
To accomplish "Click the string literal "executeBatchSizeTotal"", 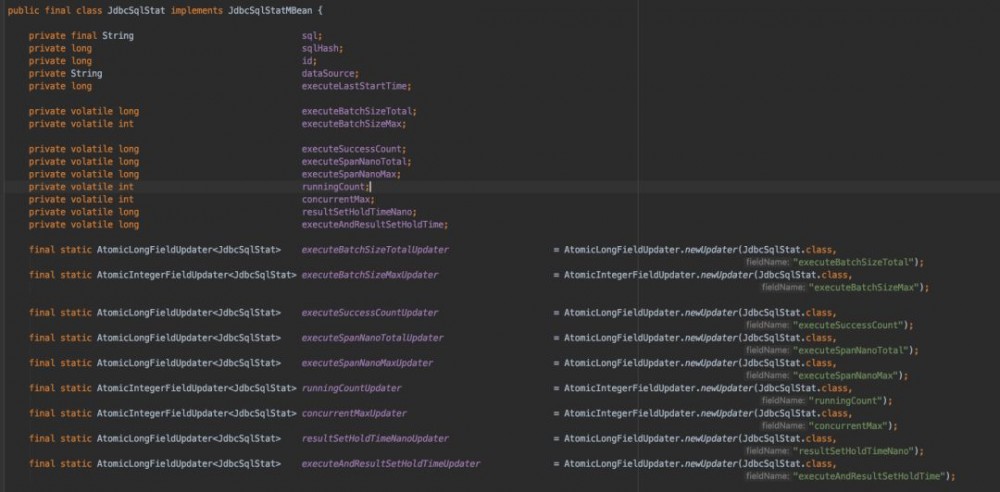I will click(853, 262).
